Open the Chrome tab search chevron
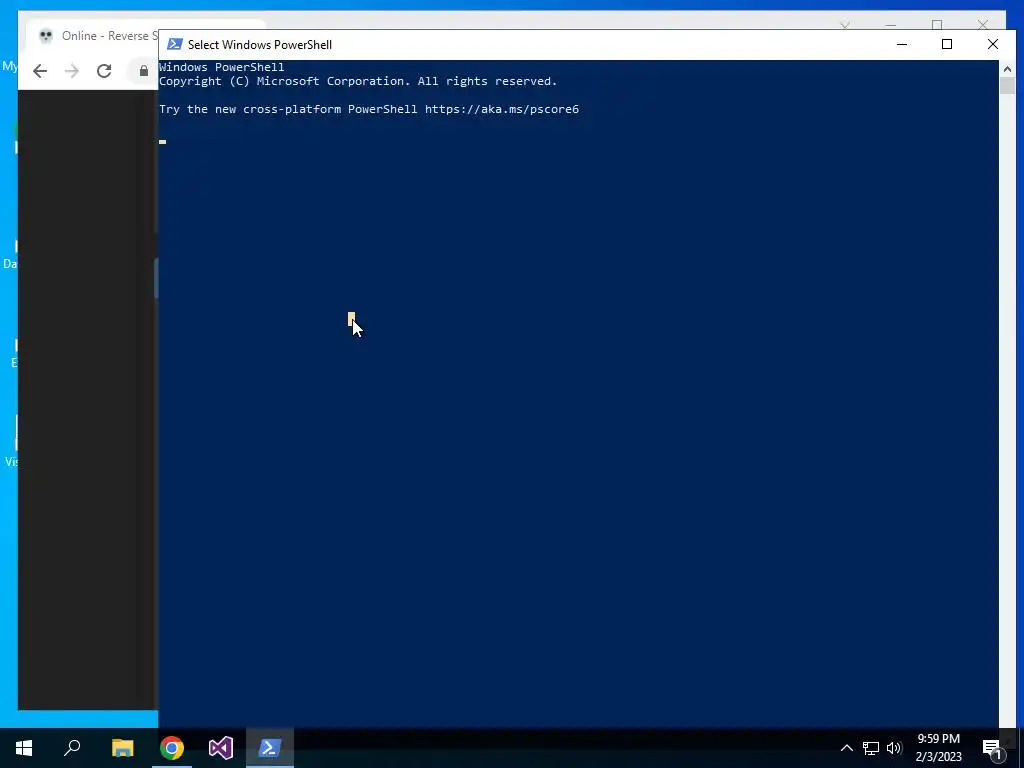1024x768 pixels. (x=844, y=25)
